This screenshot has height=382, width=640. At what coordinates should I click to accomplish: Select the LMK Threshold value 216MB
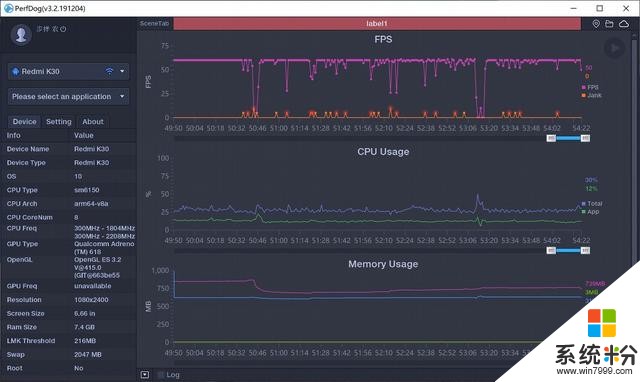coord(85,341)
